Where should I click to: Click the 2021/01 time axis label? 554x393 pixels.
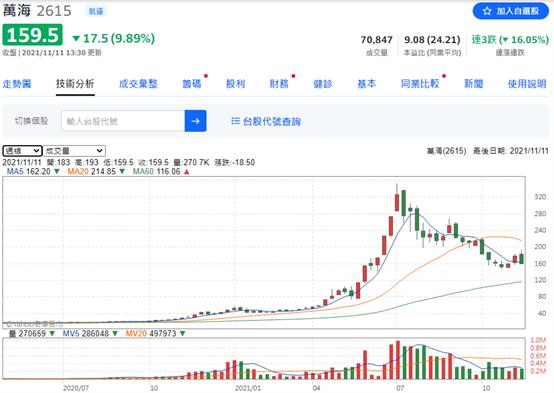[x=248, y=388]
